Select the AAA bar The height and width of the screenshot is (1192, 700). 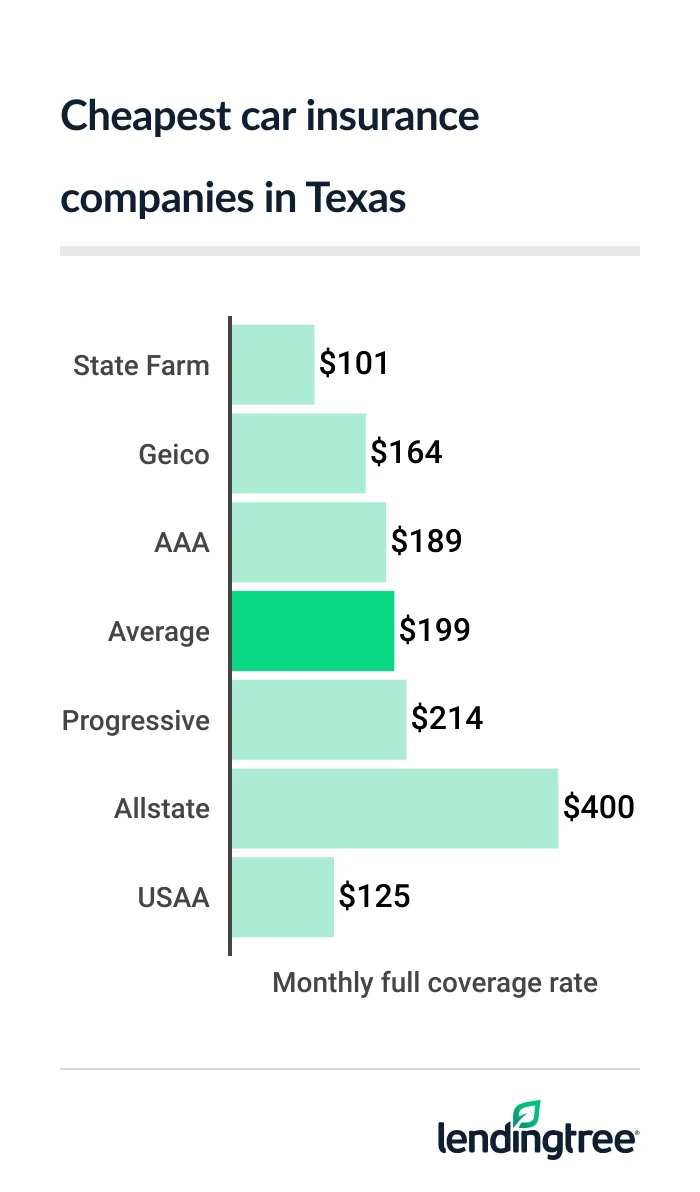(308, 542)
